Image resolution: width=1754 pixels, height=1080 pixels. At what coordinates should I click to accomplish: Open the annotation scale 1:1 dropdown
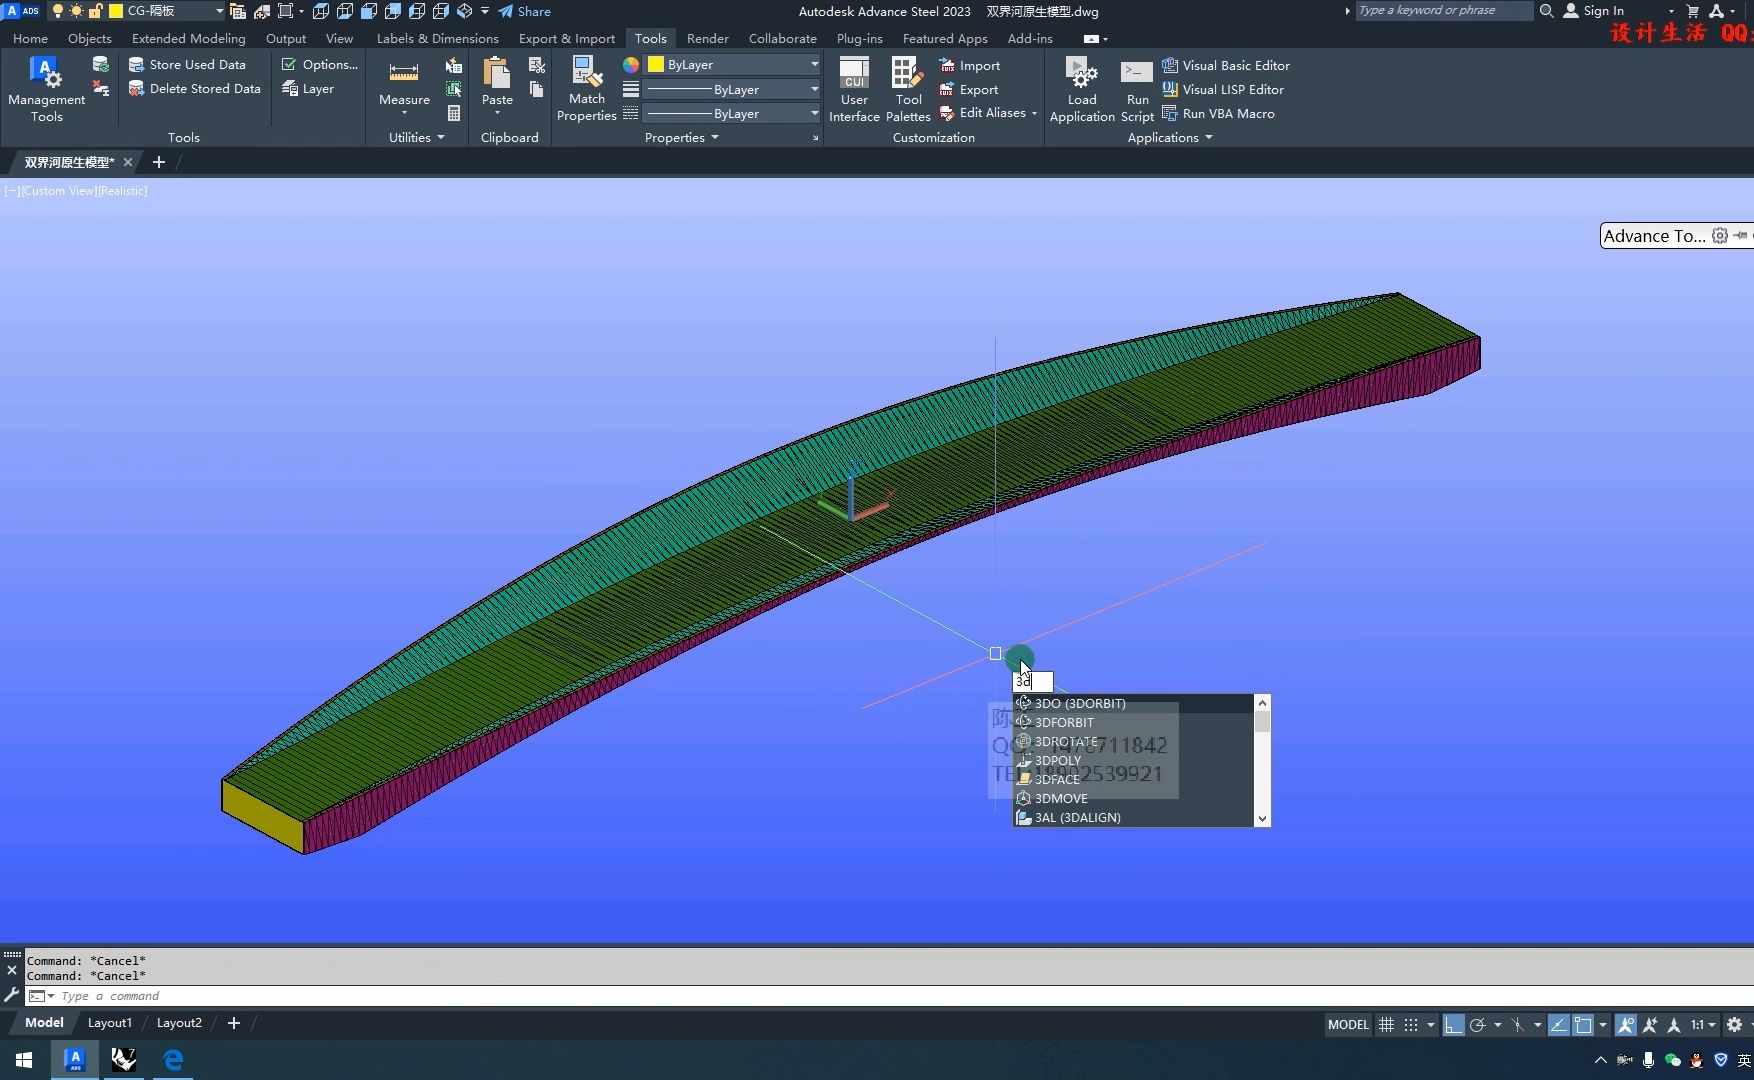click(1703, 1024)
